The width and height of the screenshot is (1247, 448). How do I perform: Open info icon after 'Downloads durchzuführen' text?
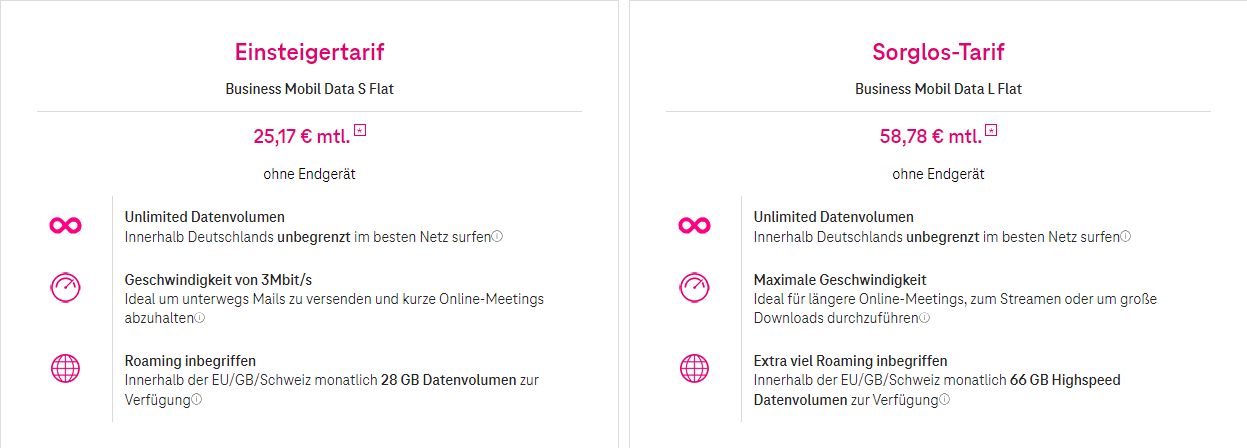[x=925, y=318]
